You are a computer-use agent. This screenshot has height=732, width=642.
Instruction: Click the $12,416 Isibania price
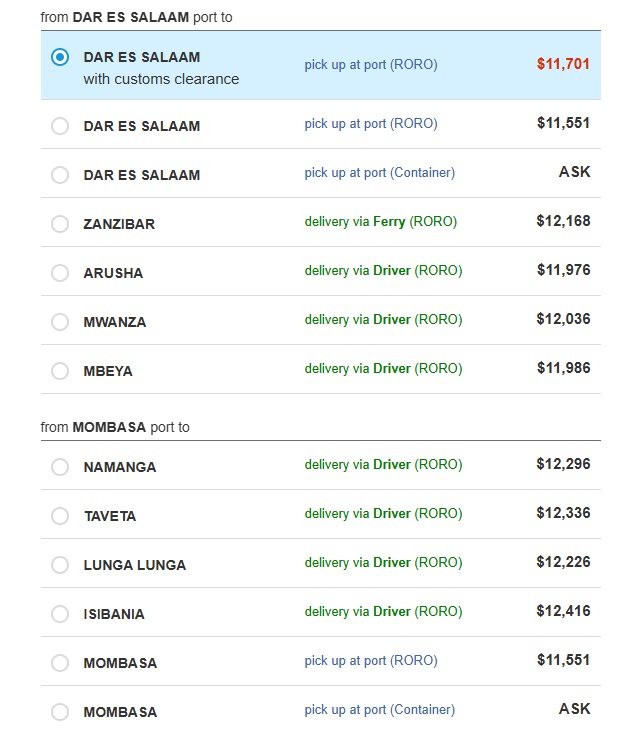click(x=563, y=611)
